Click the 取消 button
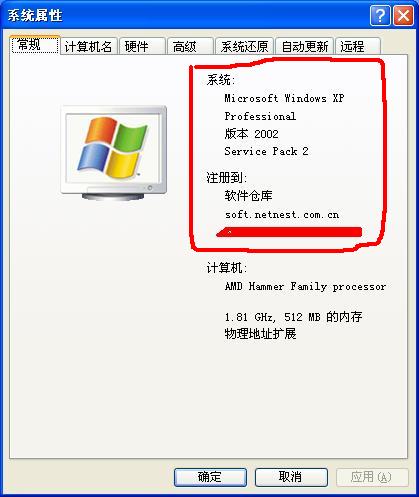 [291, 477]
